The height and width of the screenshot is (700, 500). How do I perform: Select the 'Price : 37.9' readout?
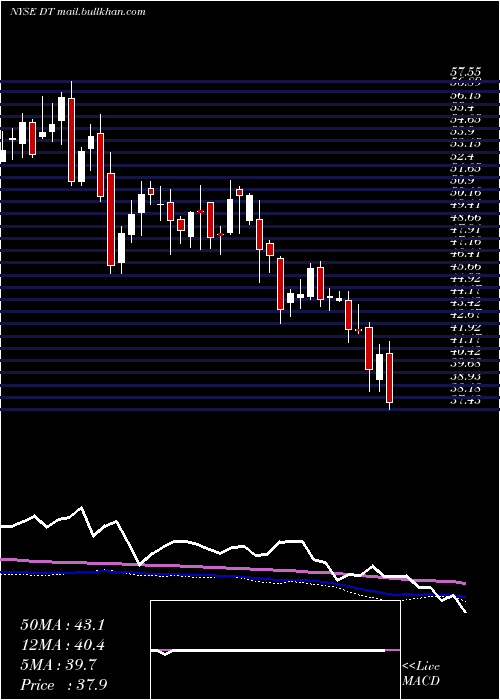pyautogui.click(x=63, y=685)
